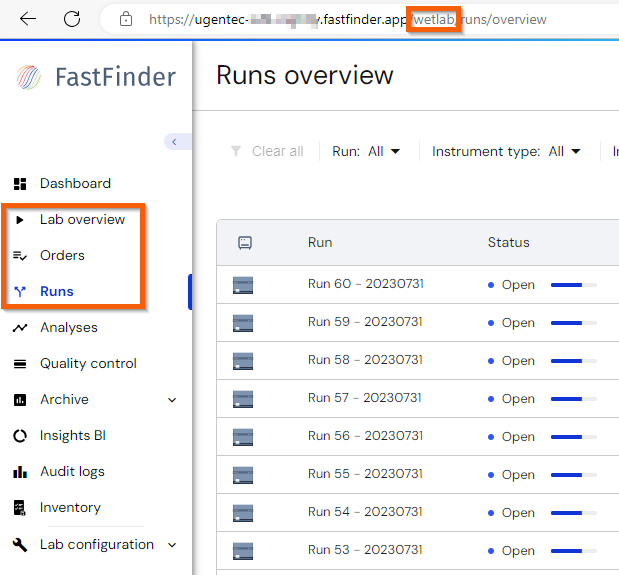
Task: Select Runs in sidebar
Action: coord(57,291)
